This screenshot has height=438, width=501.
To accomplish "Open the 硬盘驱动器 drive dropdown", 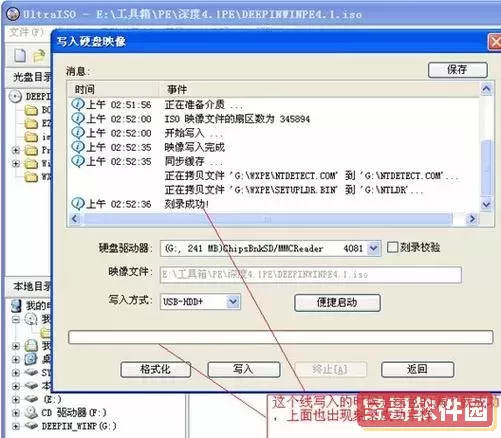I will pyautogui.click(x=373, y=248).
